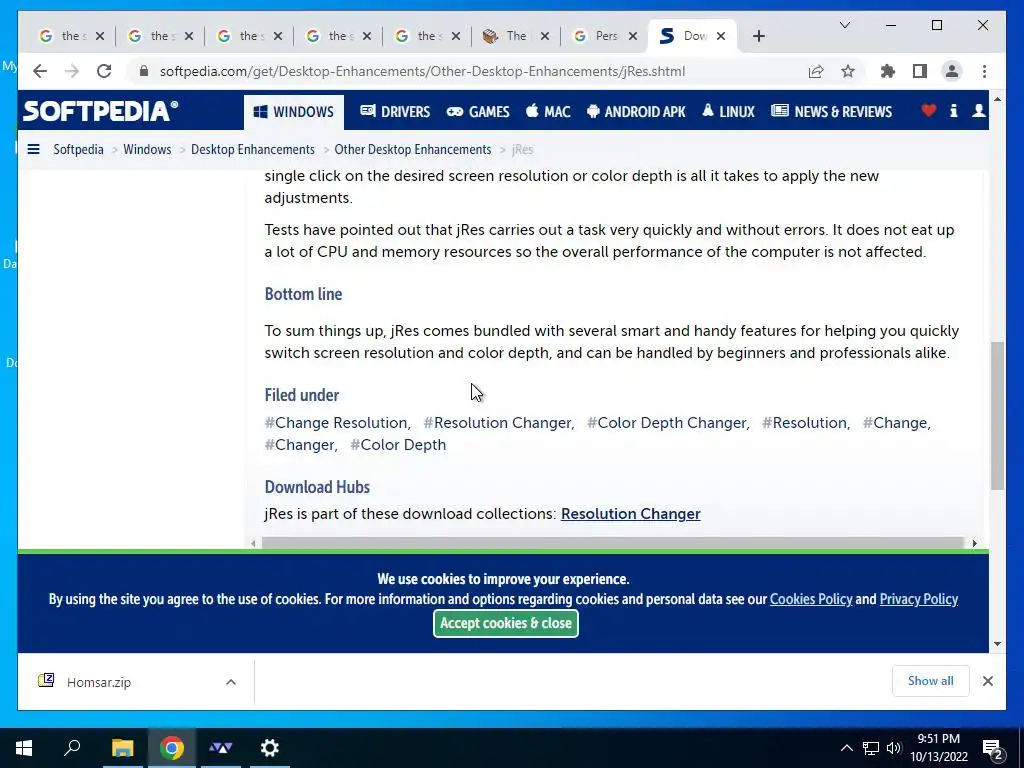Open the #Change tag
The width and height of the screenshot is (1024, 768).
click(897, 423)
